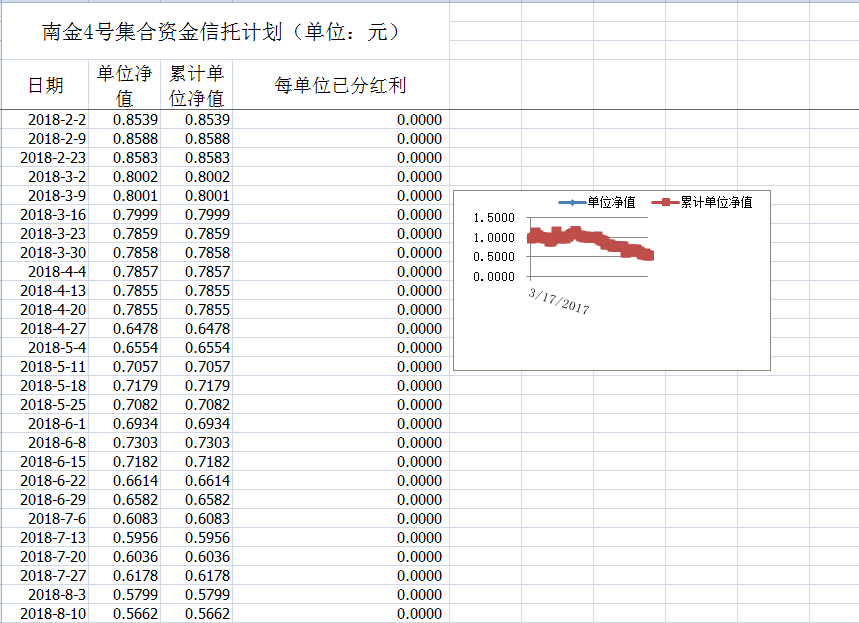Select the dividend 0.0000 in the 2018-8-10 row
Image resolution: width=859 pixels, height=623 pixels.
[x=341, y=614]
